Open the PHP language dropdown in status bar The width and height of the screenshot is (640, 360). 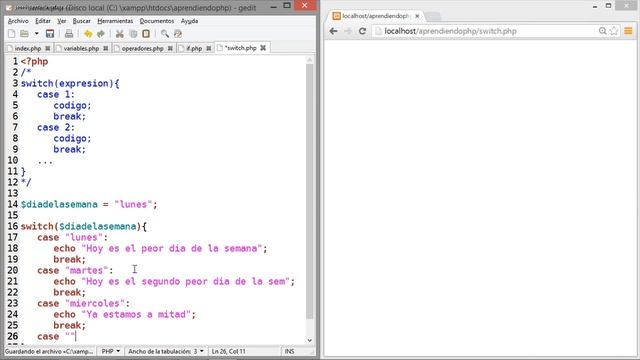(x=111, y=351)
